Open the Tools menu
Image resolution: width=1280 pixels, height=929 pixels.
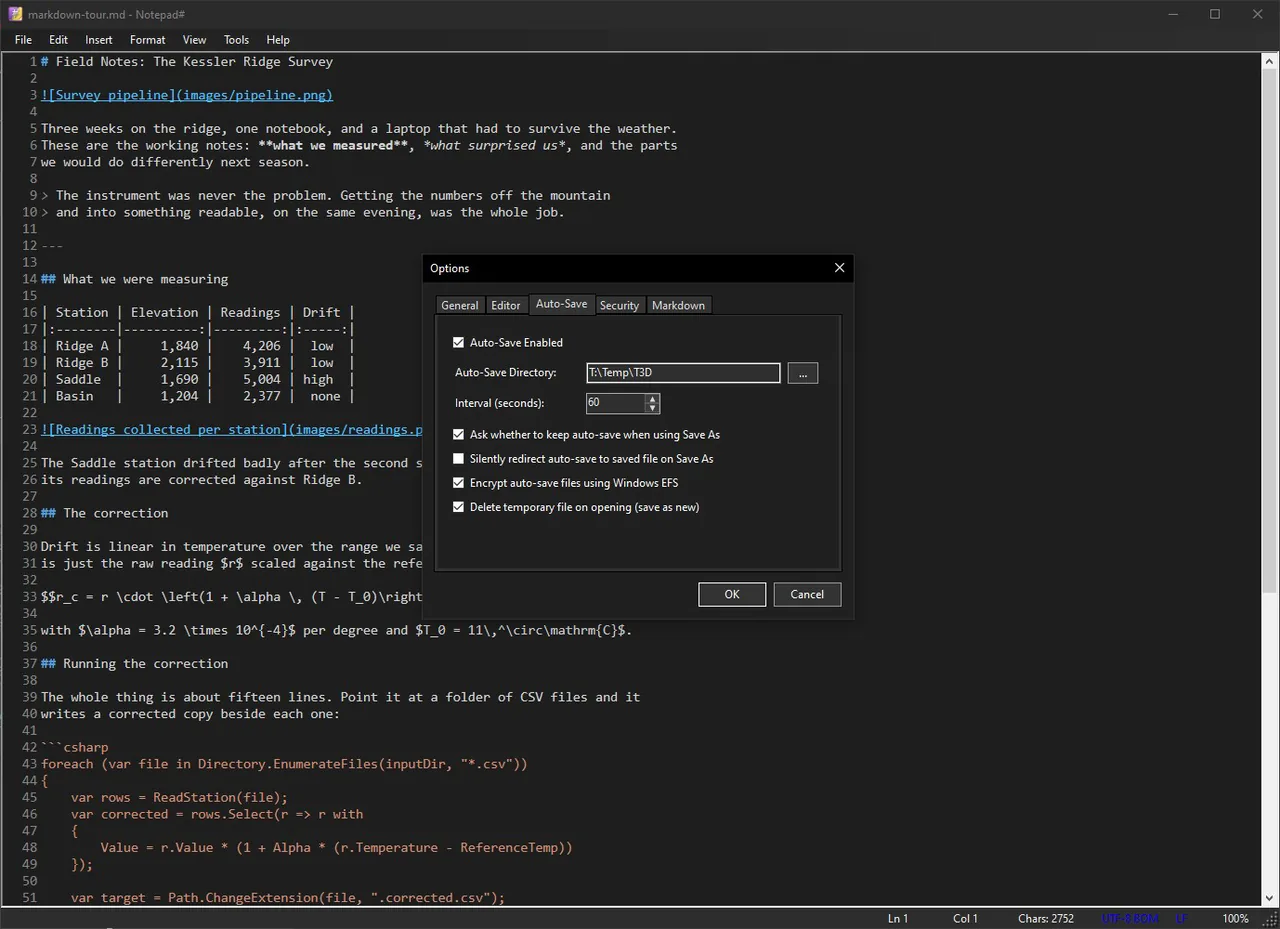(x=236, y=40)
